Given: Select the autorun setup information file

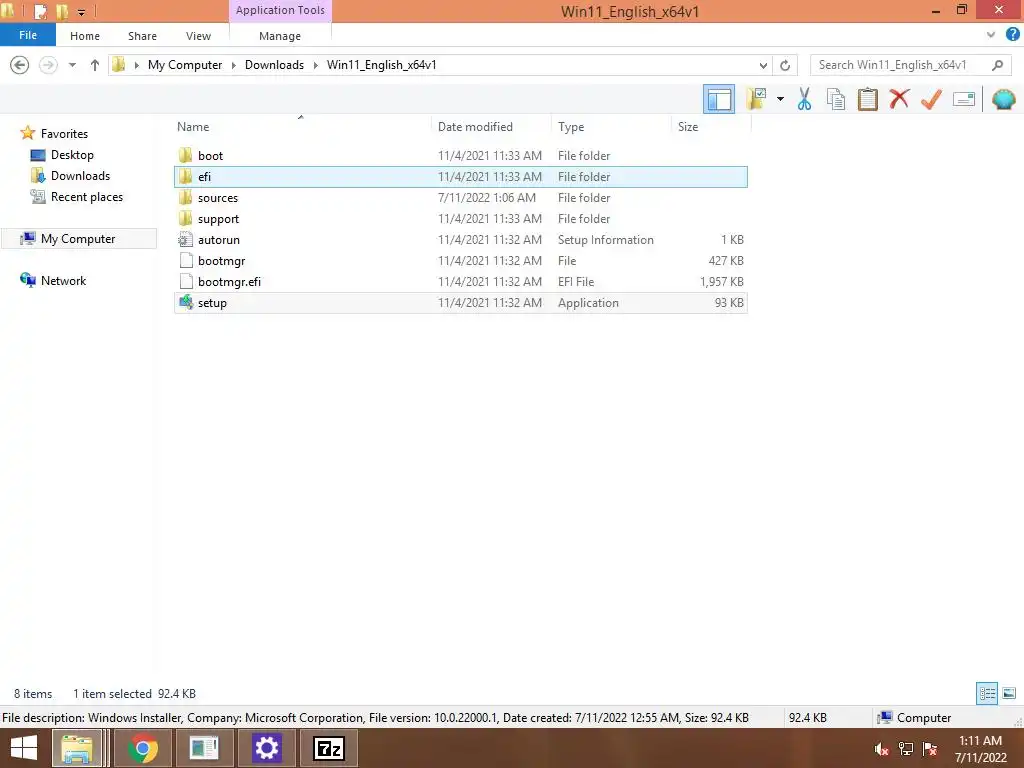Looking at the screenshot, I should pyautogui.click(x=460, y=240).
